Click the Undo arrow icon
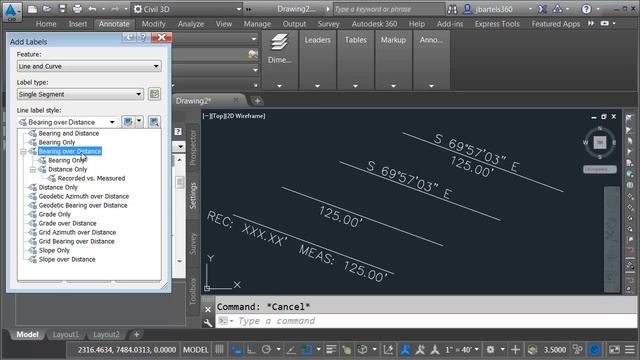Viewport: 640px width, 360px height. pos(93,9)
